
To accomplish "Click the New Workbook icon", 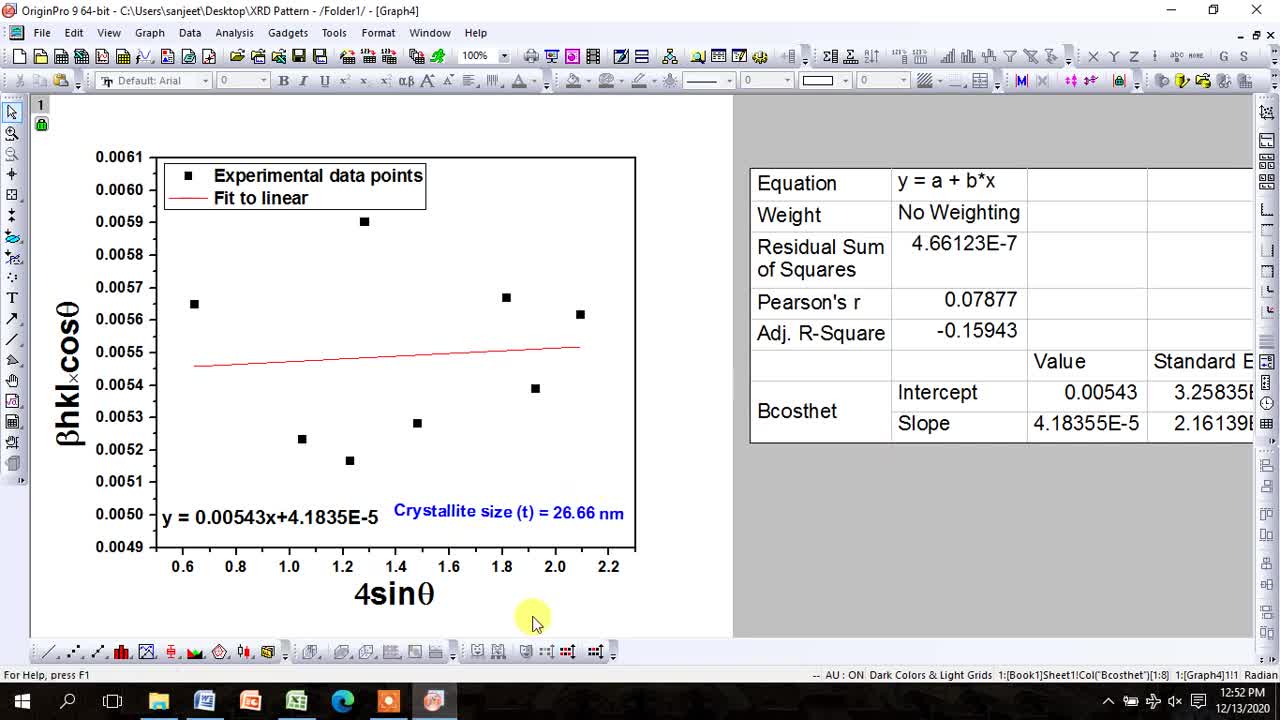I will [x=61, y=57].
